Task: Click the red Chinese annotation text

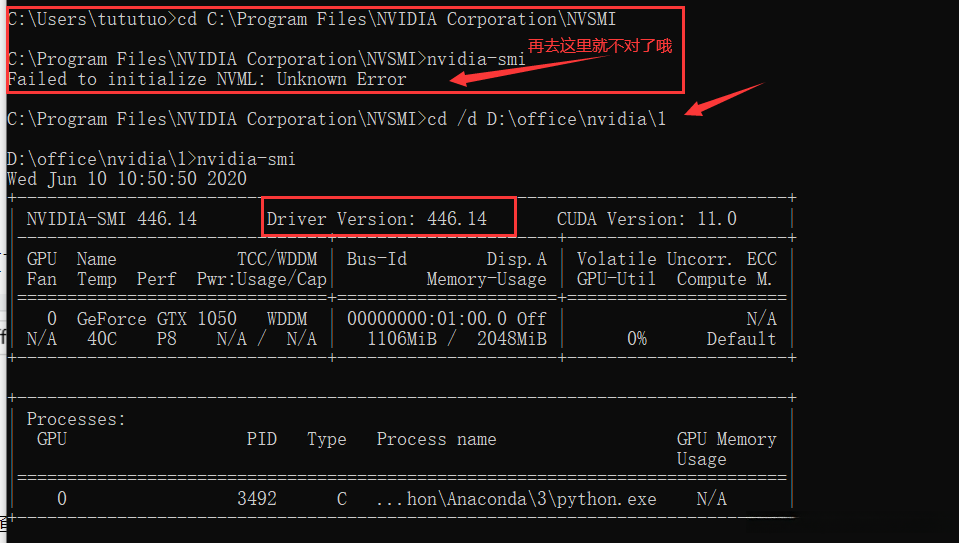Action: (600, 46)
